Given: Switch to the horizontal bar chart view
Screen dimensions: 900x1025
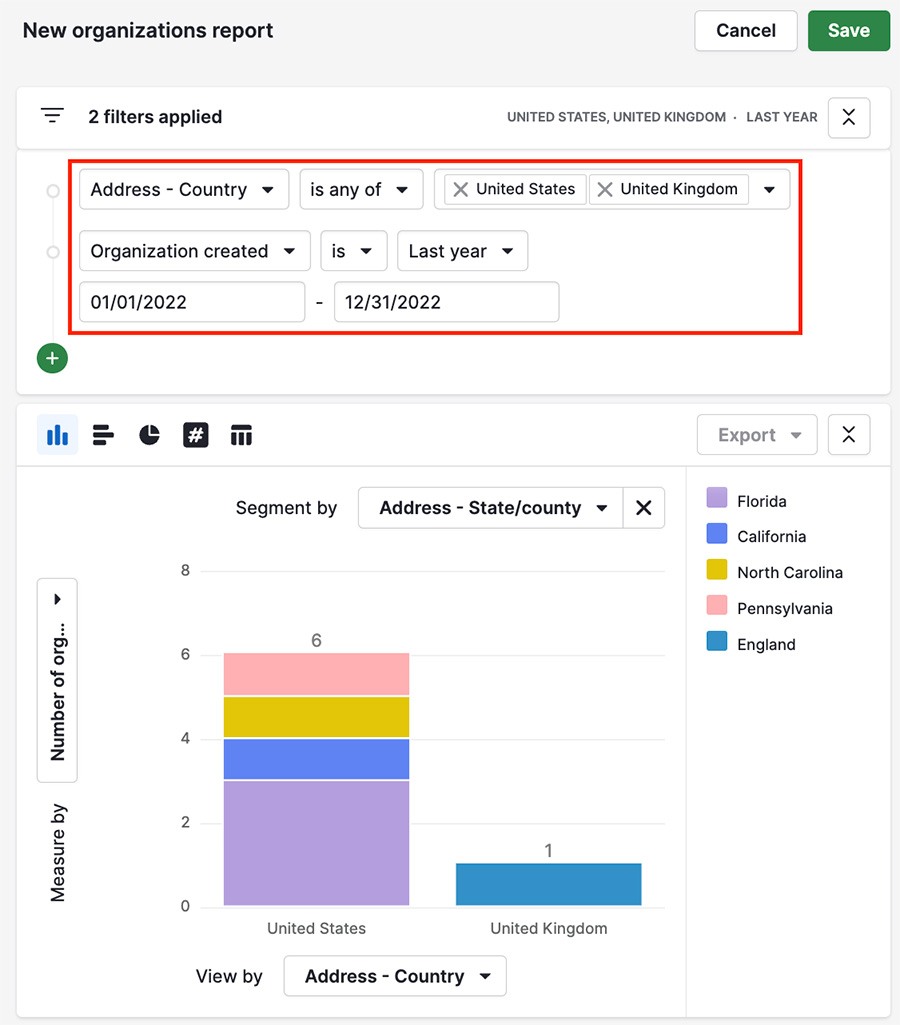Looking at the screenshot, I should pos(103,434).
